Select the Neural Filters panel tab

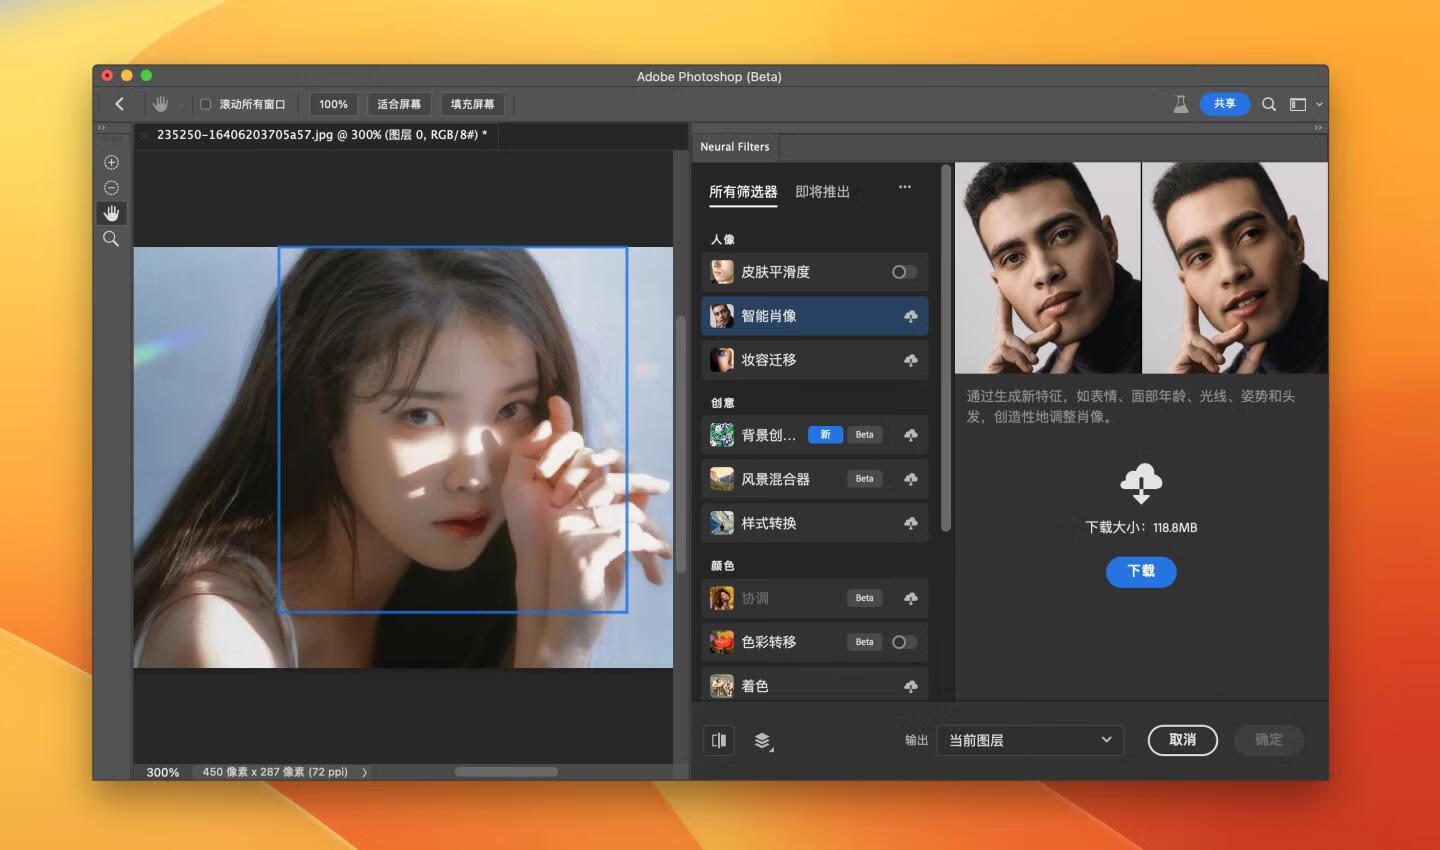[x=735, y=147]
